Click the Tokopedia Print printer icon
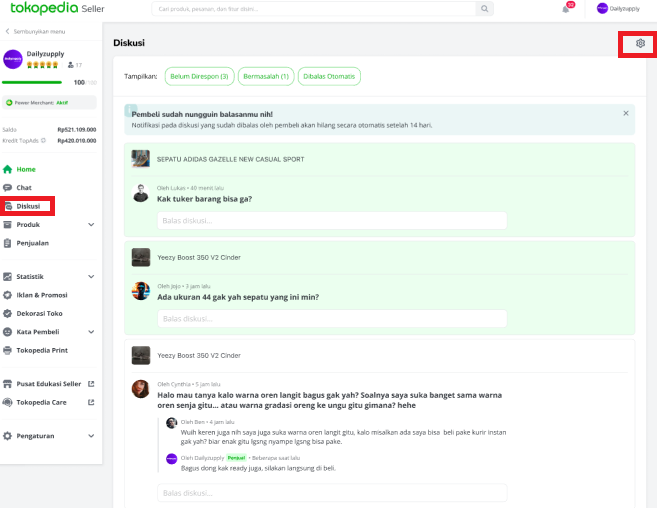657x508 pixels. tap(8, 350)
